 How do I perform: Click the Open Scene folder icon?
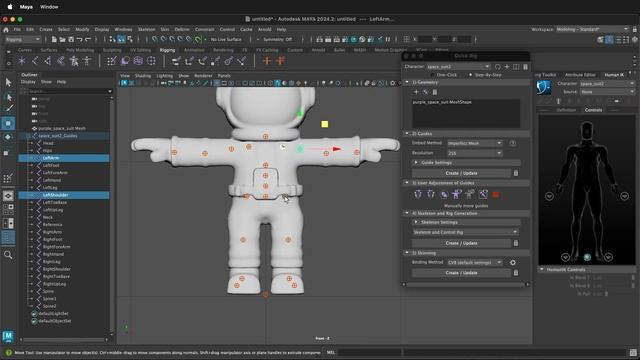click(62, 40)
